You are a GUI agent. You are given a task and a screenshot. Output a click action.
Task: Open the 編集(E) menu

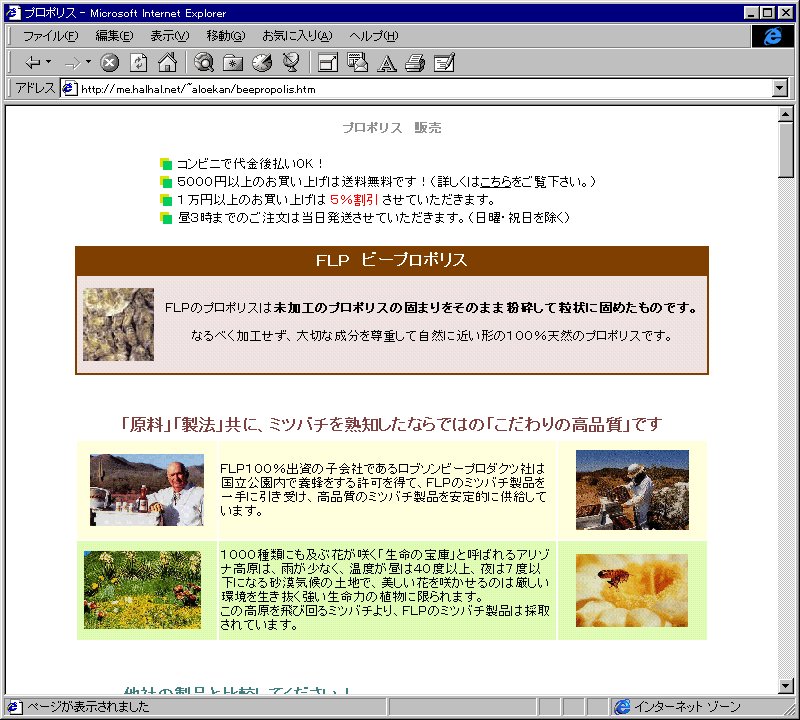point(114,36)
